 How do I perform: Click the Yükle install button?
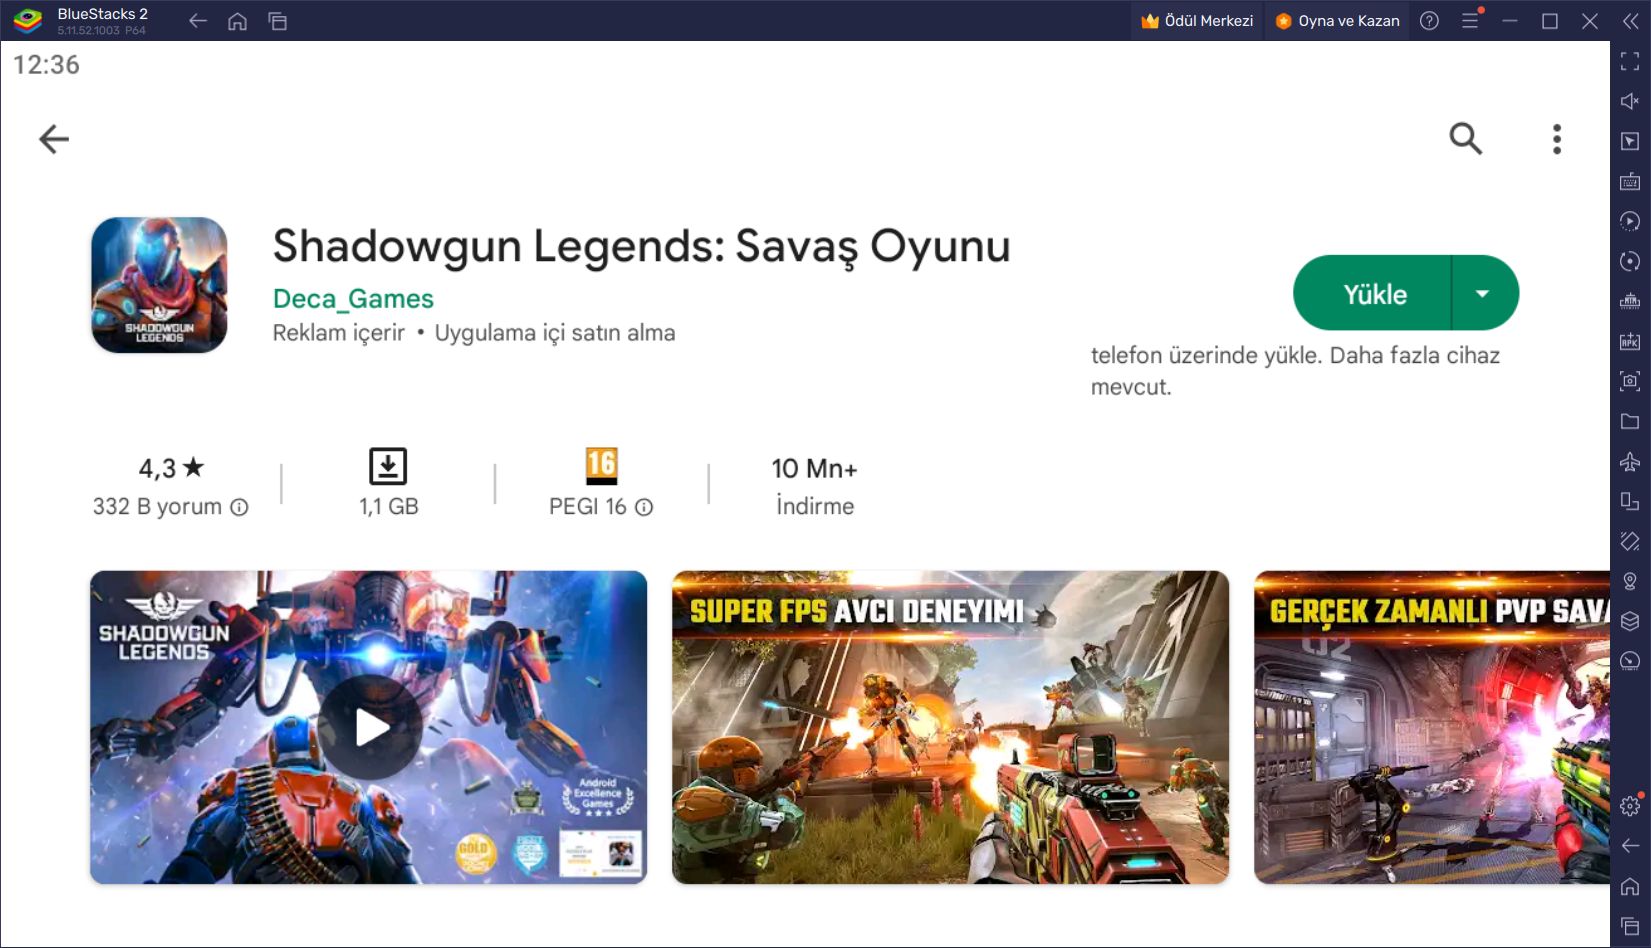coord(1373,293)
